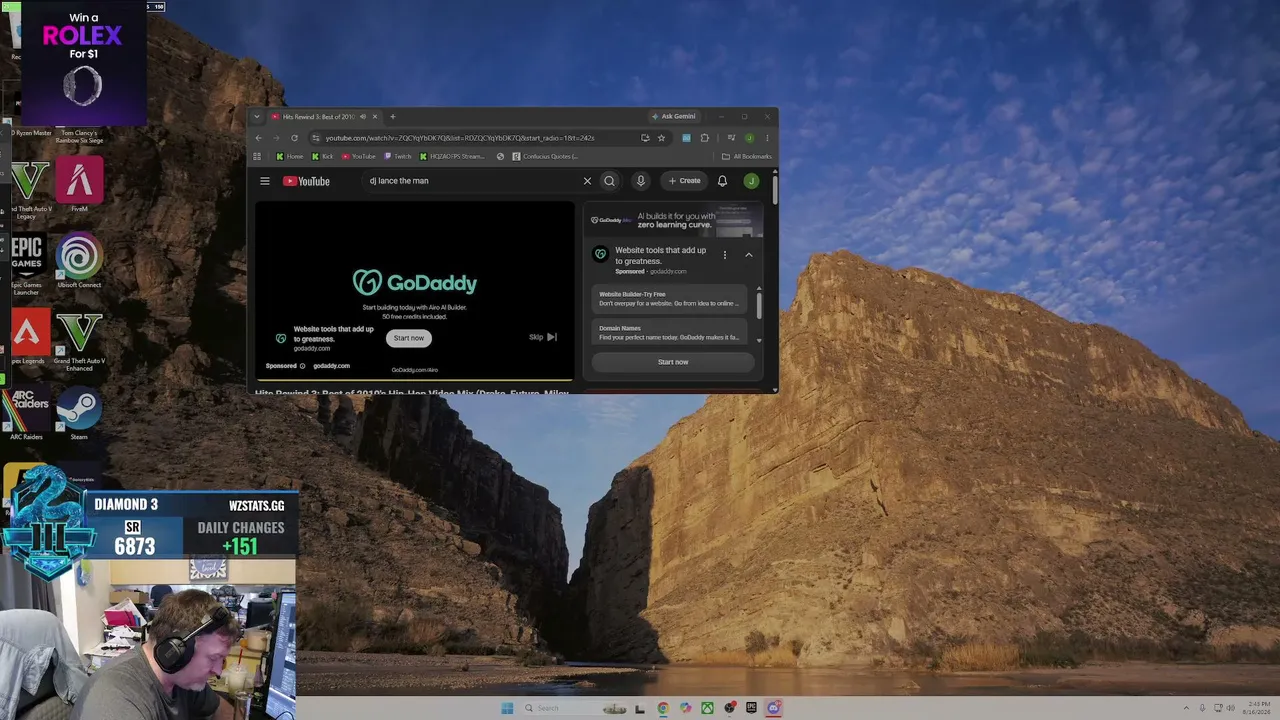Click the YouTube Create button
The width and height of the screenshot is (1280, 720).
coord(684,181)
